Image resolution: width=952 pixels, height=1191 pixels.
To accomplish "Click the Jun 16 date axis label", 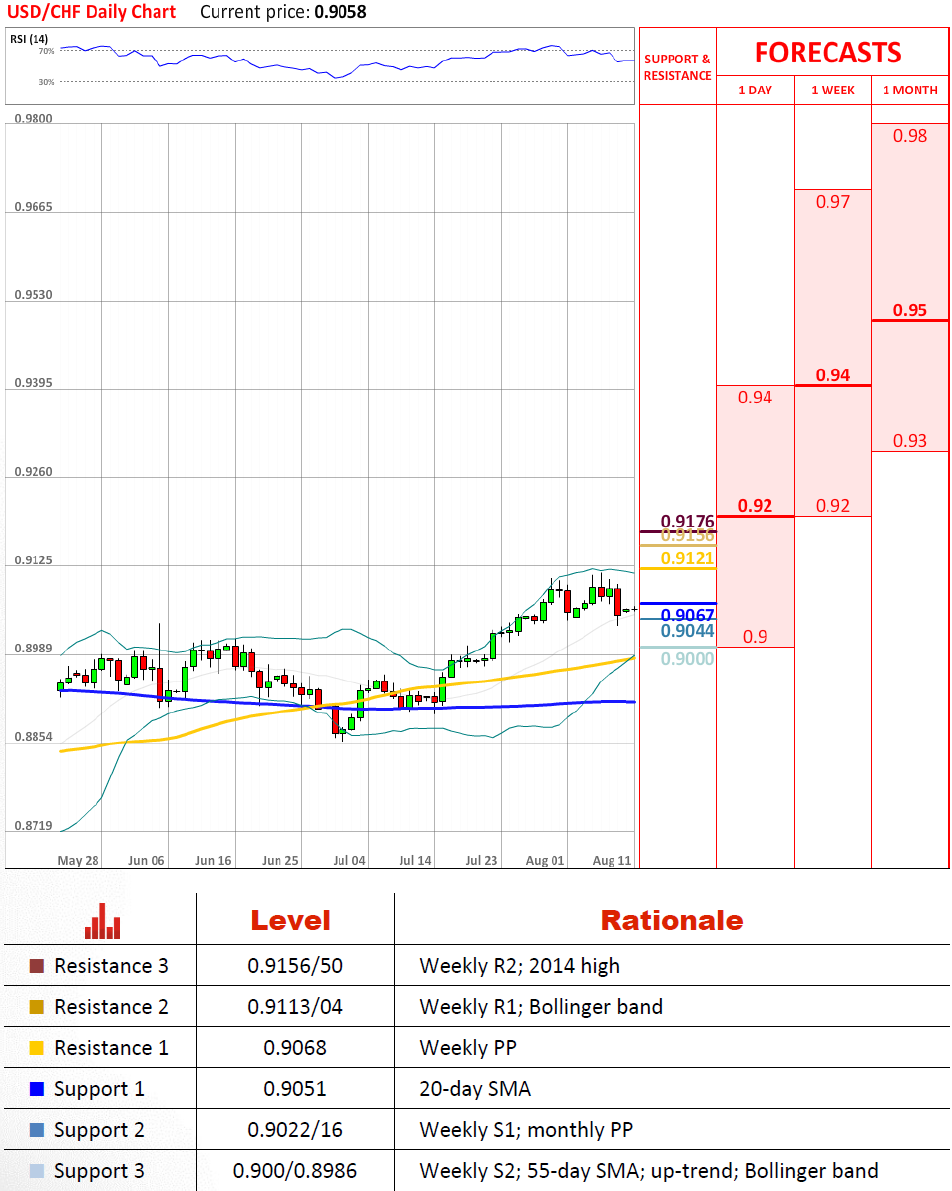I will [x=213, y=861].
